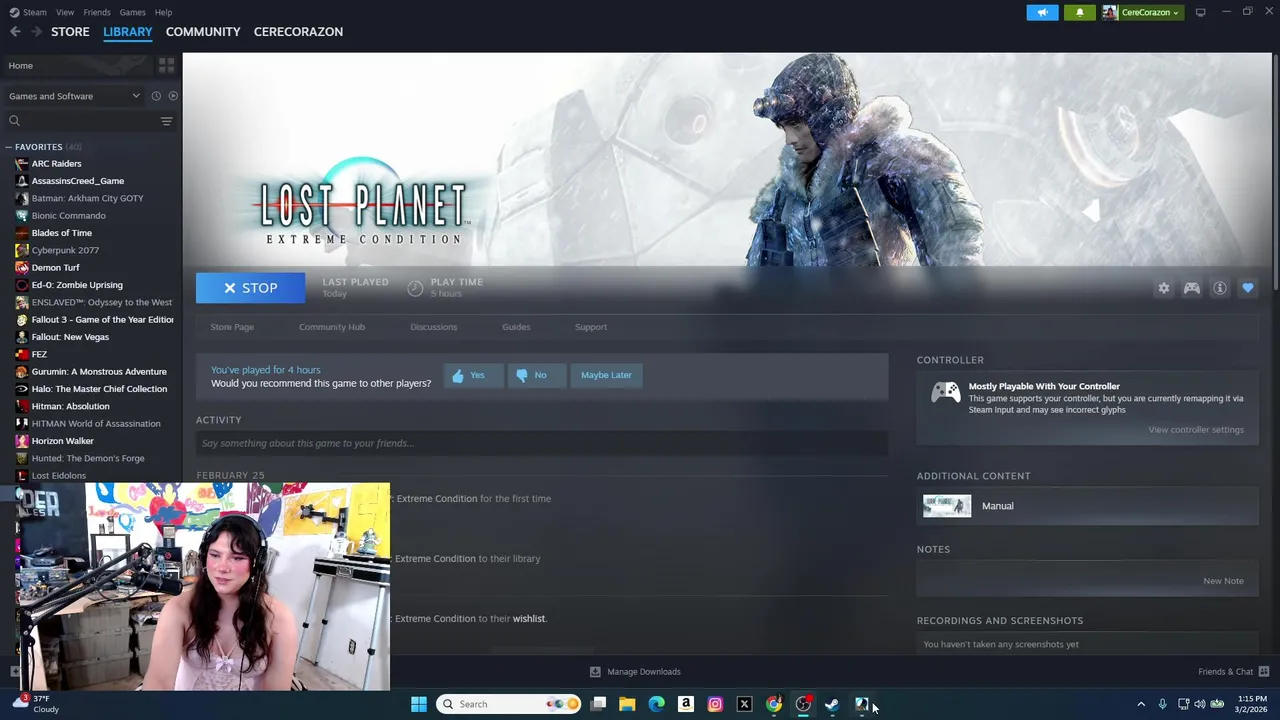Stop the running Lost Planet game
The width and height of the screenshot is (1280, 720).
250,288
